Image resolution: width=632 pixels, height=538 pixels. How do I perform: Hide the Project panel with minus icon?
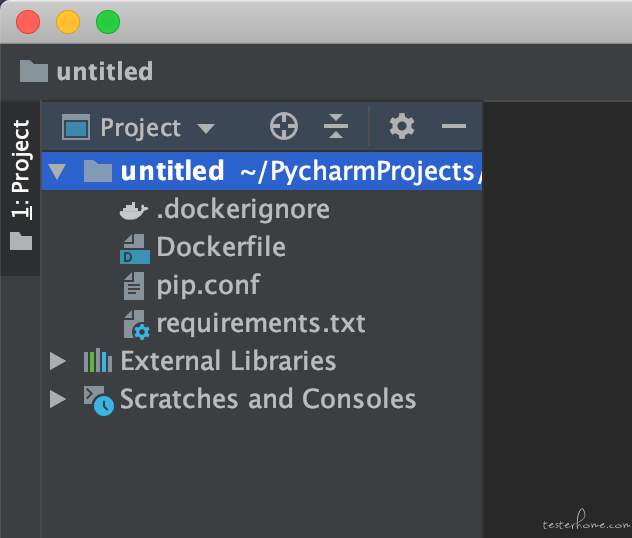tap(454, 126)
